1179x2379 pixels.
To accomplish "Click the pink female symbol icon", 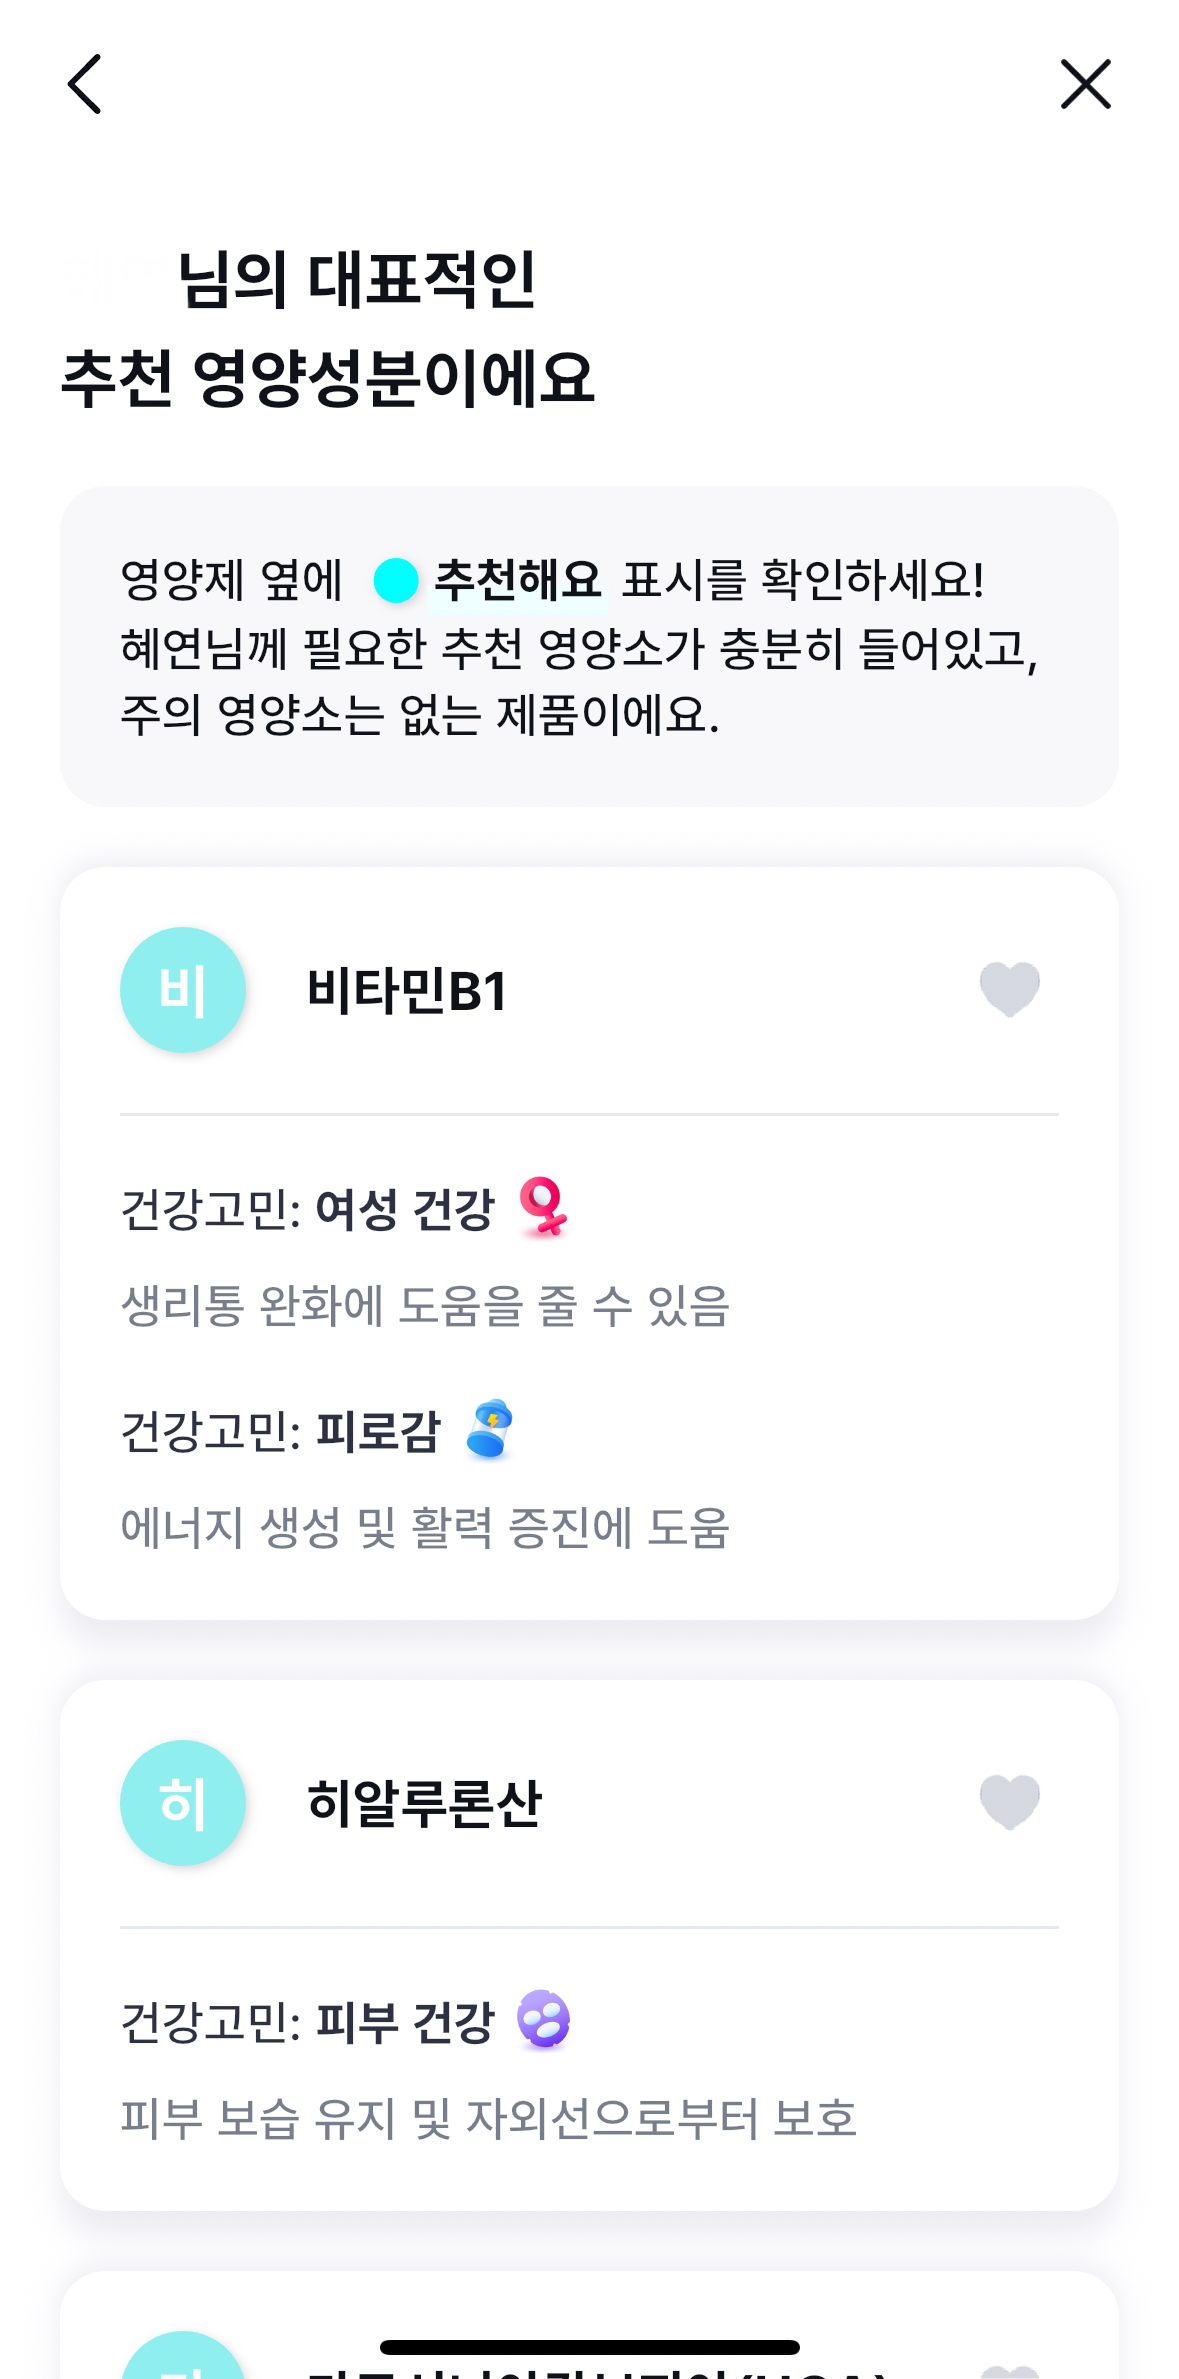I will [543, 1206].
